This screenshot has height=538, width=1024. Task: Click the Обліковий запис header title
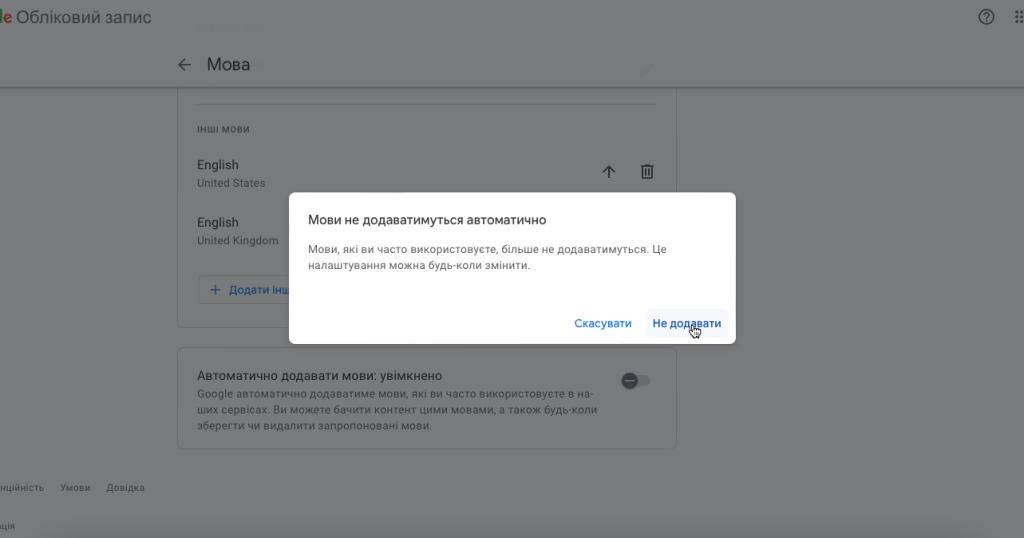point(84,17)
